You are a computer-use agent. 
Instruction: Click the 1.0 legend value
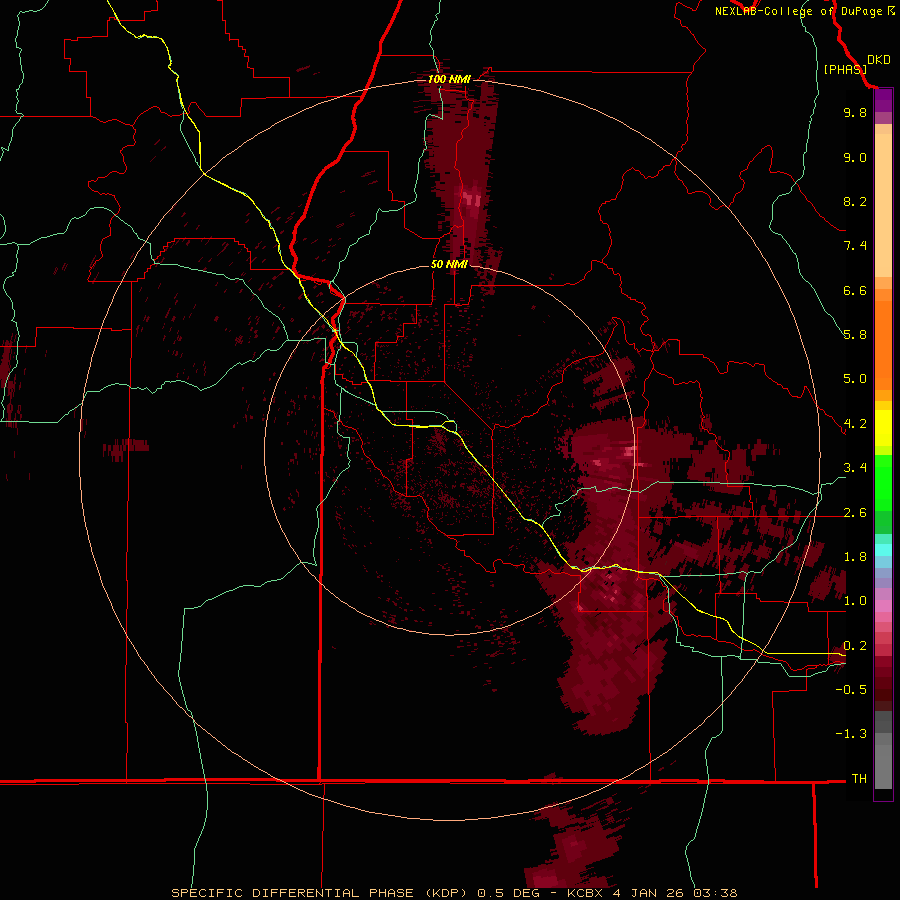(x=855, y=601)
